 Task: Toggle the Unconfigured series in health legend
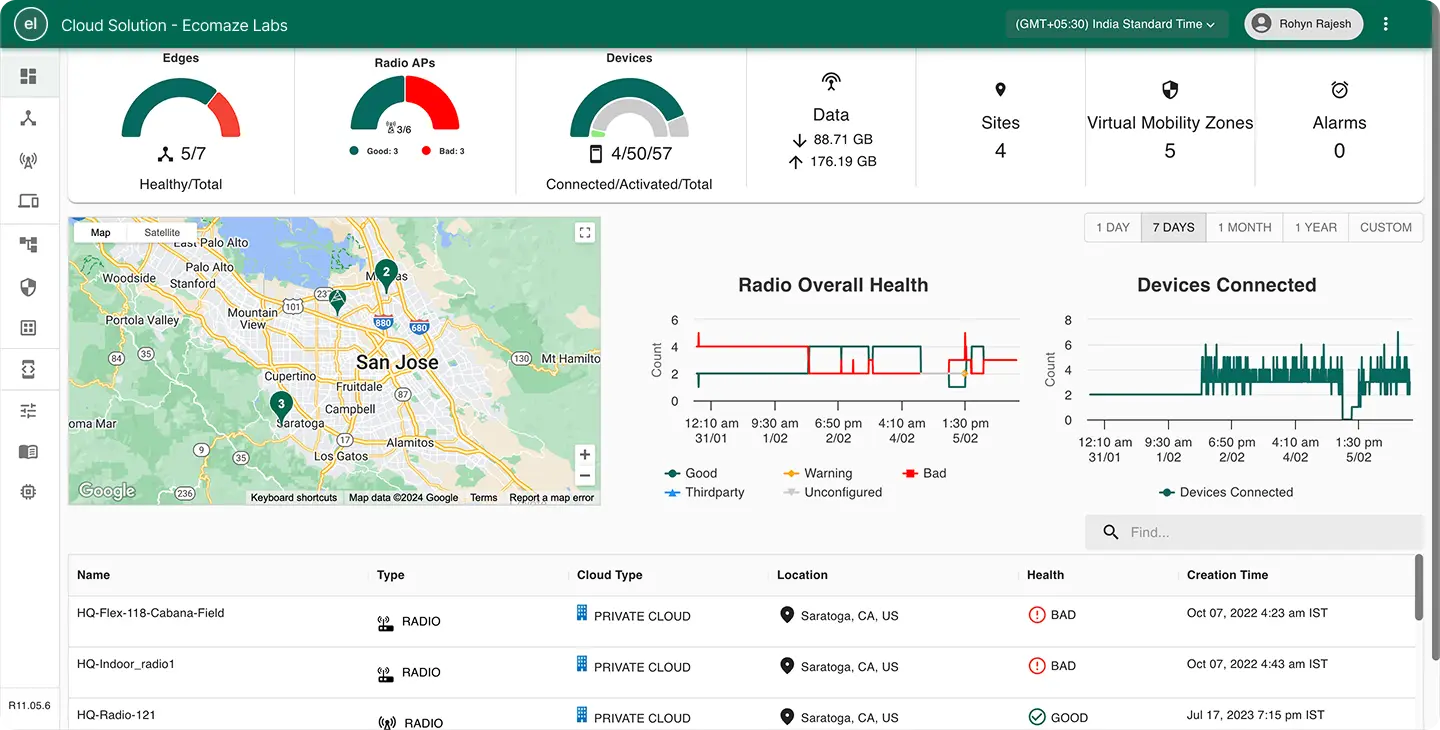point(832,492)
